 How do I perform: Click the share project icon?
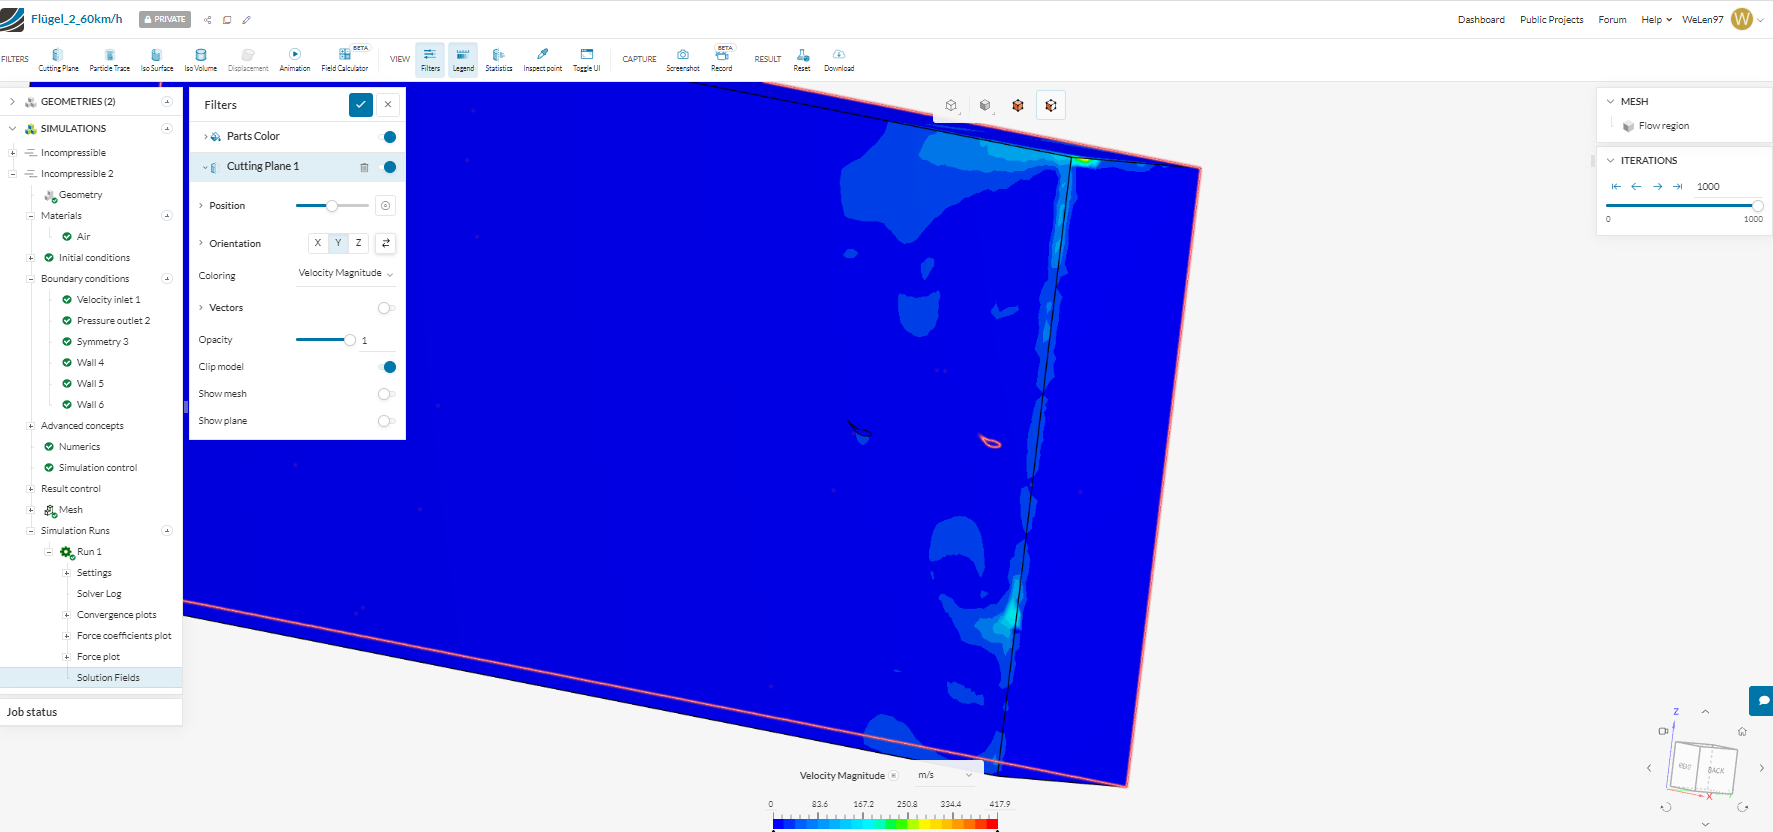[208, 20]
